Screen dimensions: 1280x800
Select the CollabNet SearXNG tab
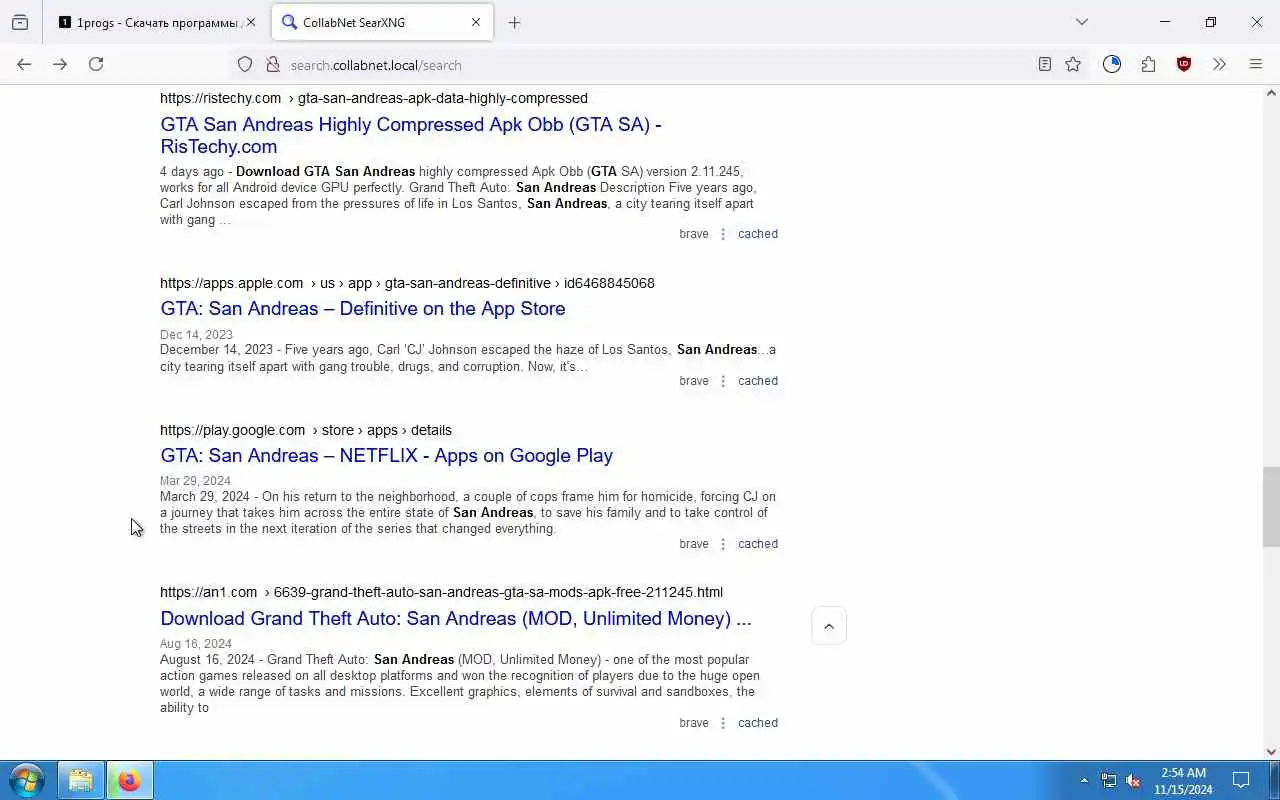coord(381,22)
